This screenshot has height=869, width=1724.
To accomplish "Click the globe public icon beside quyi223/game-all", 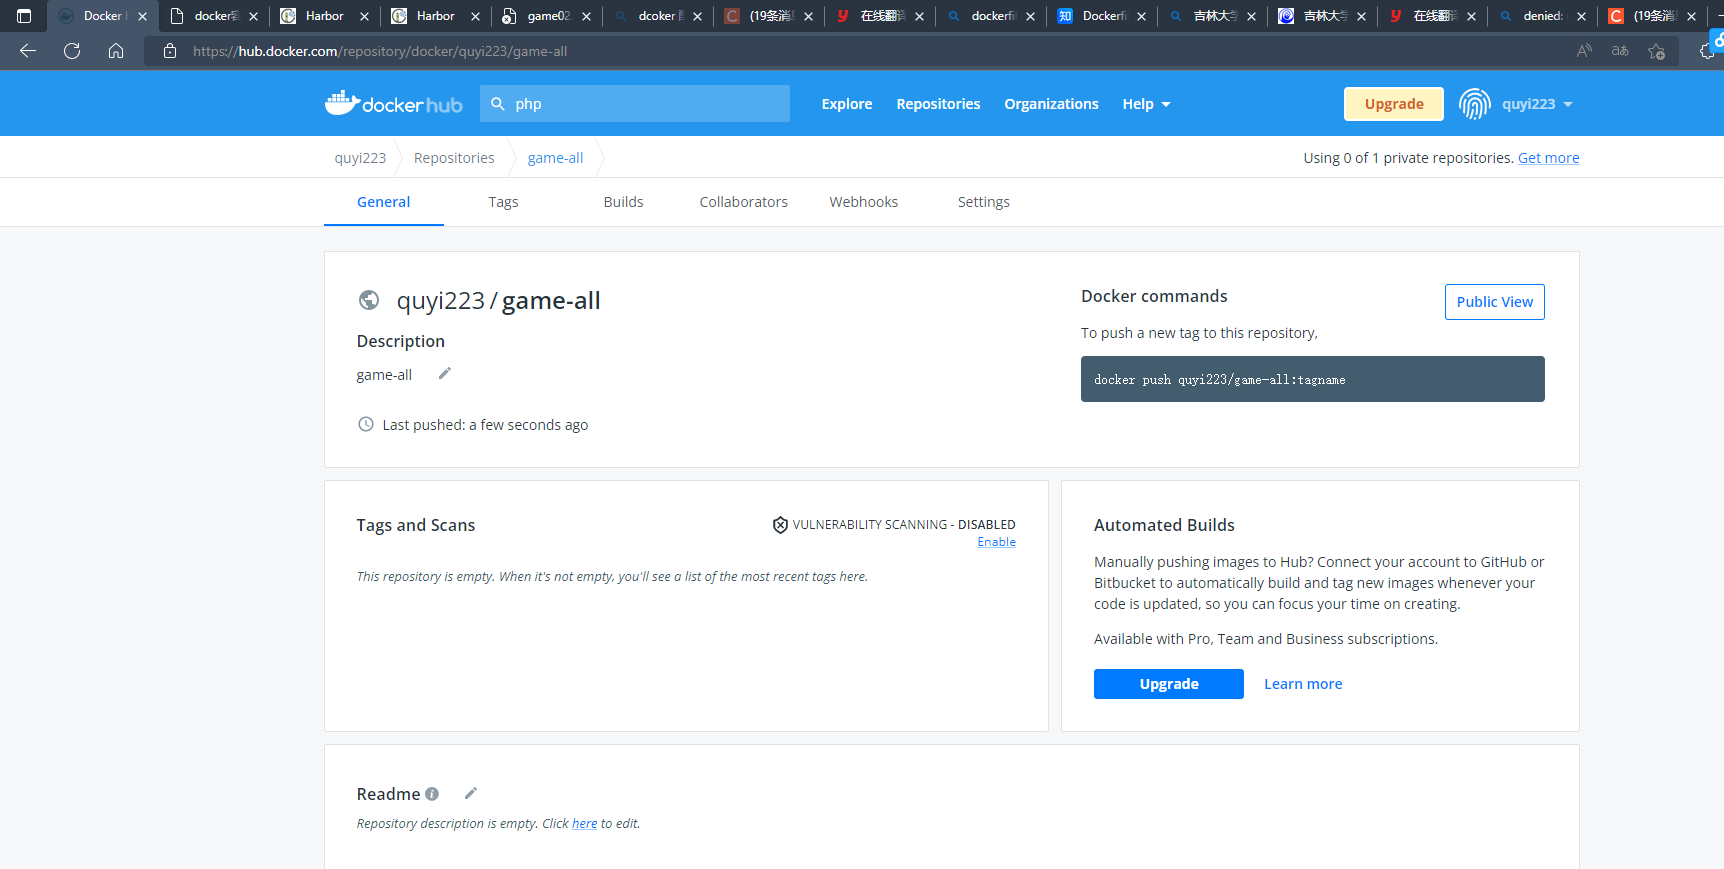I will [369, 300].
